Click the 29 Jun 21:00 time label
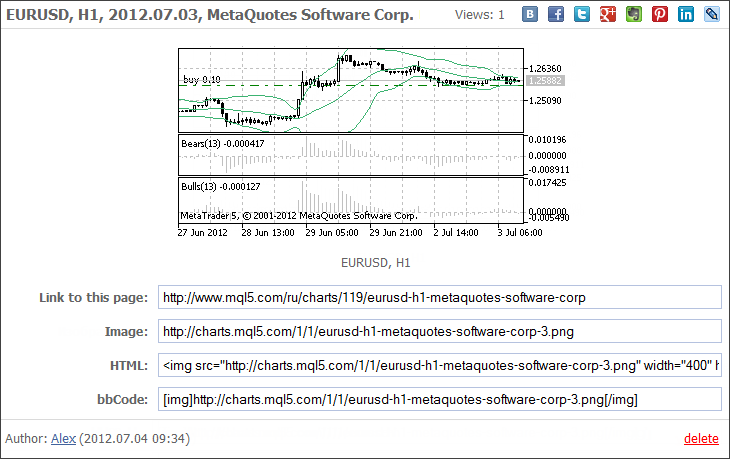The height and width of the screenshot is (459, 730). pos(396,232)
